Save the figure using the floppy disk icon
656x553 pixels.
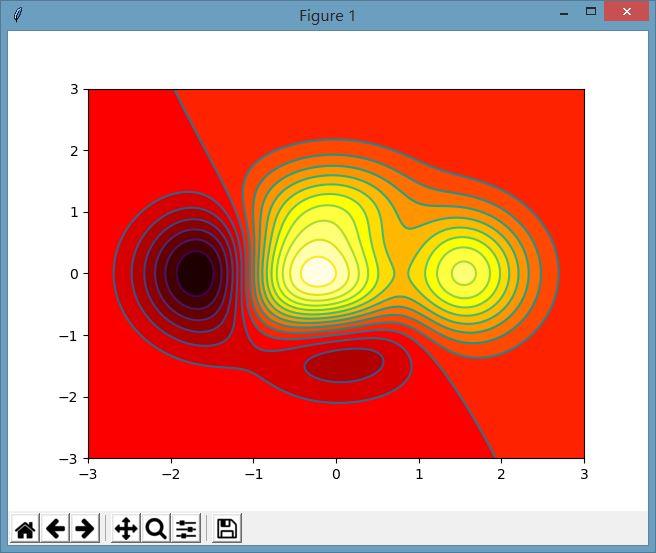pyautogui.click(x=227, y=528)
